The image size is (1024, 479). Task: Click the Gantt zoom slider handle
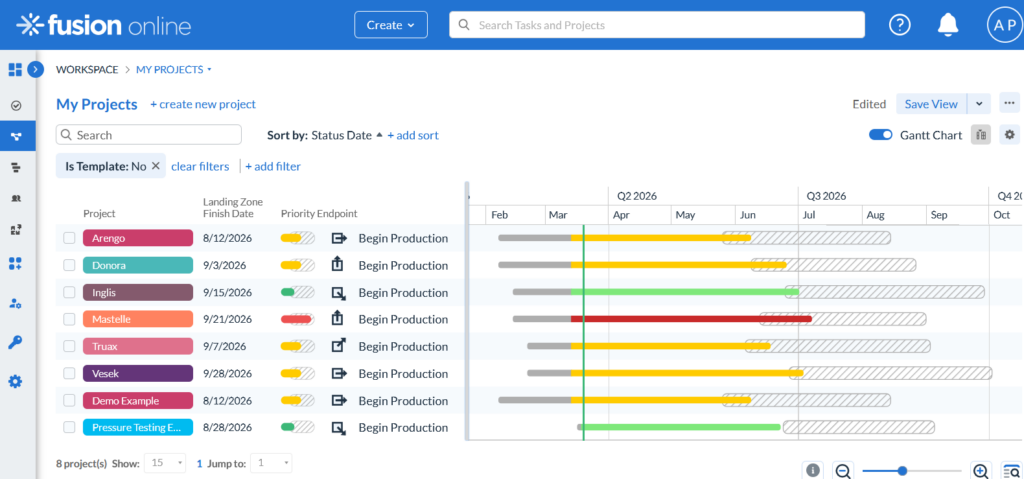tap(902, 471)
